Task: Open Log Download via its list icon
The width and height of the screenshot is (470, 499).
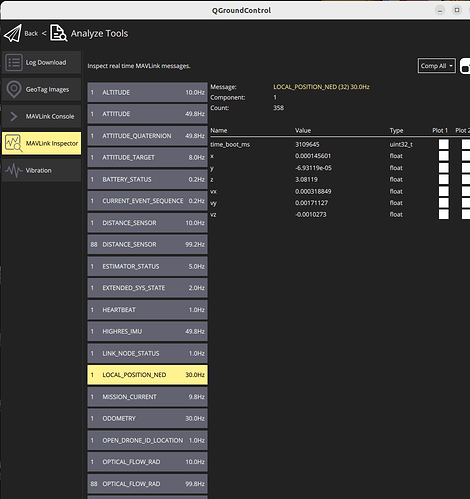Action: (x=14, y=62)
